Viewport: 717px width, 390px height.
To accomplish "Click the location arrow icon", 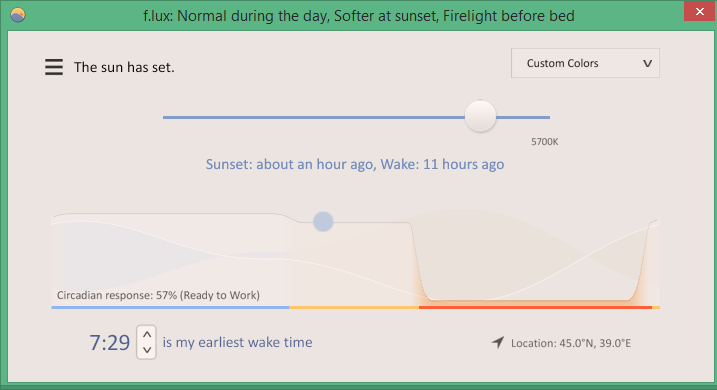I will click(498, 342).
